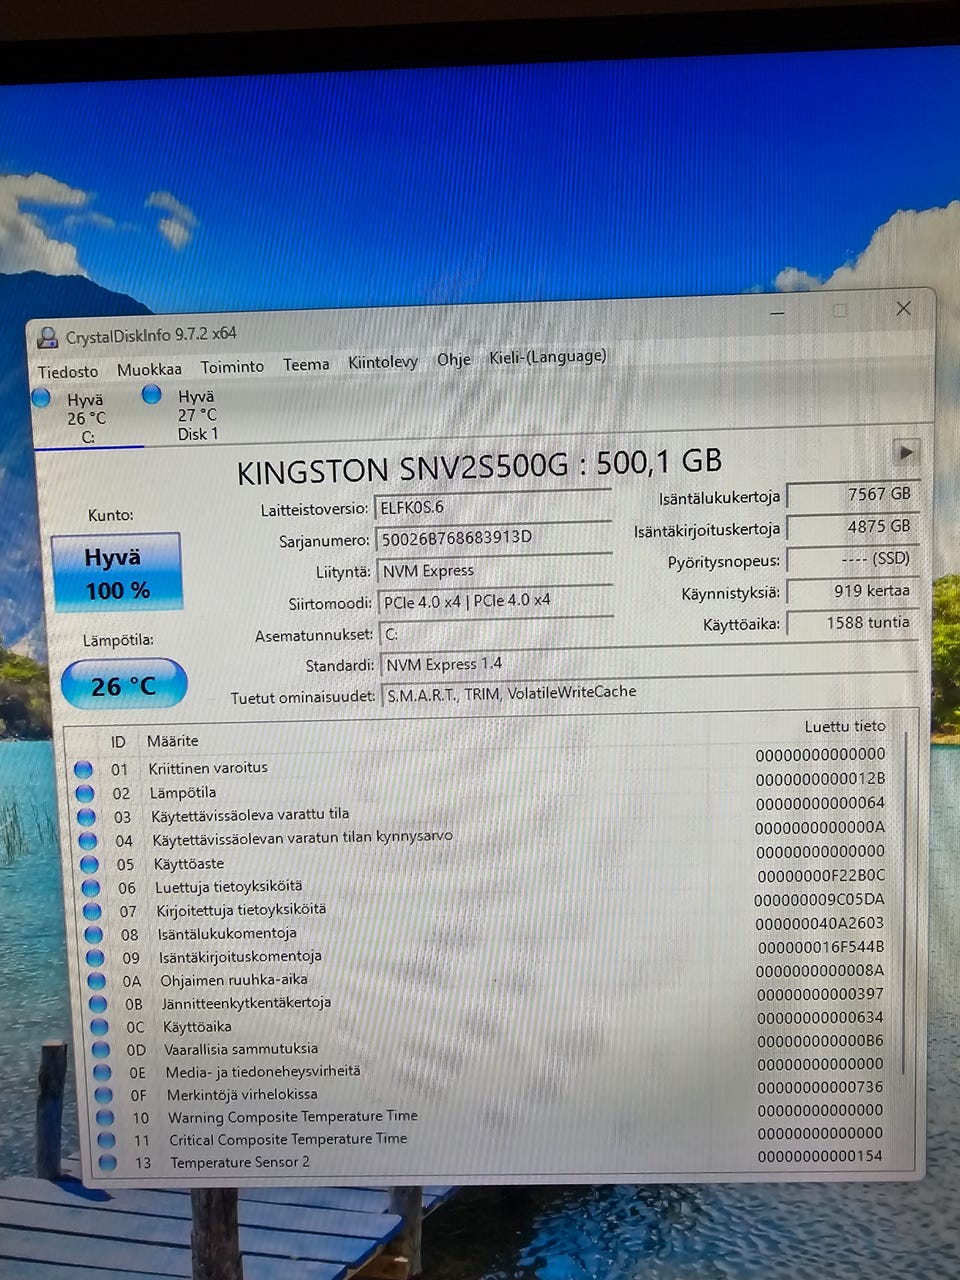Click the status dot for row 04 kynnysarvo
The height and width of the screenshot is (1280, 960).
[x=88, y=842]
